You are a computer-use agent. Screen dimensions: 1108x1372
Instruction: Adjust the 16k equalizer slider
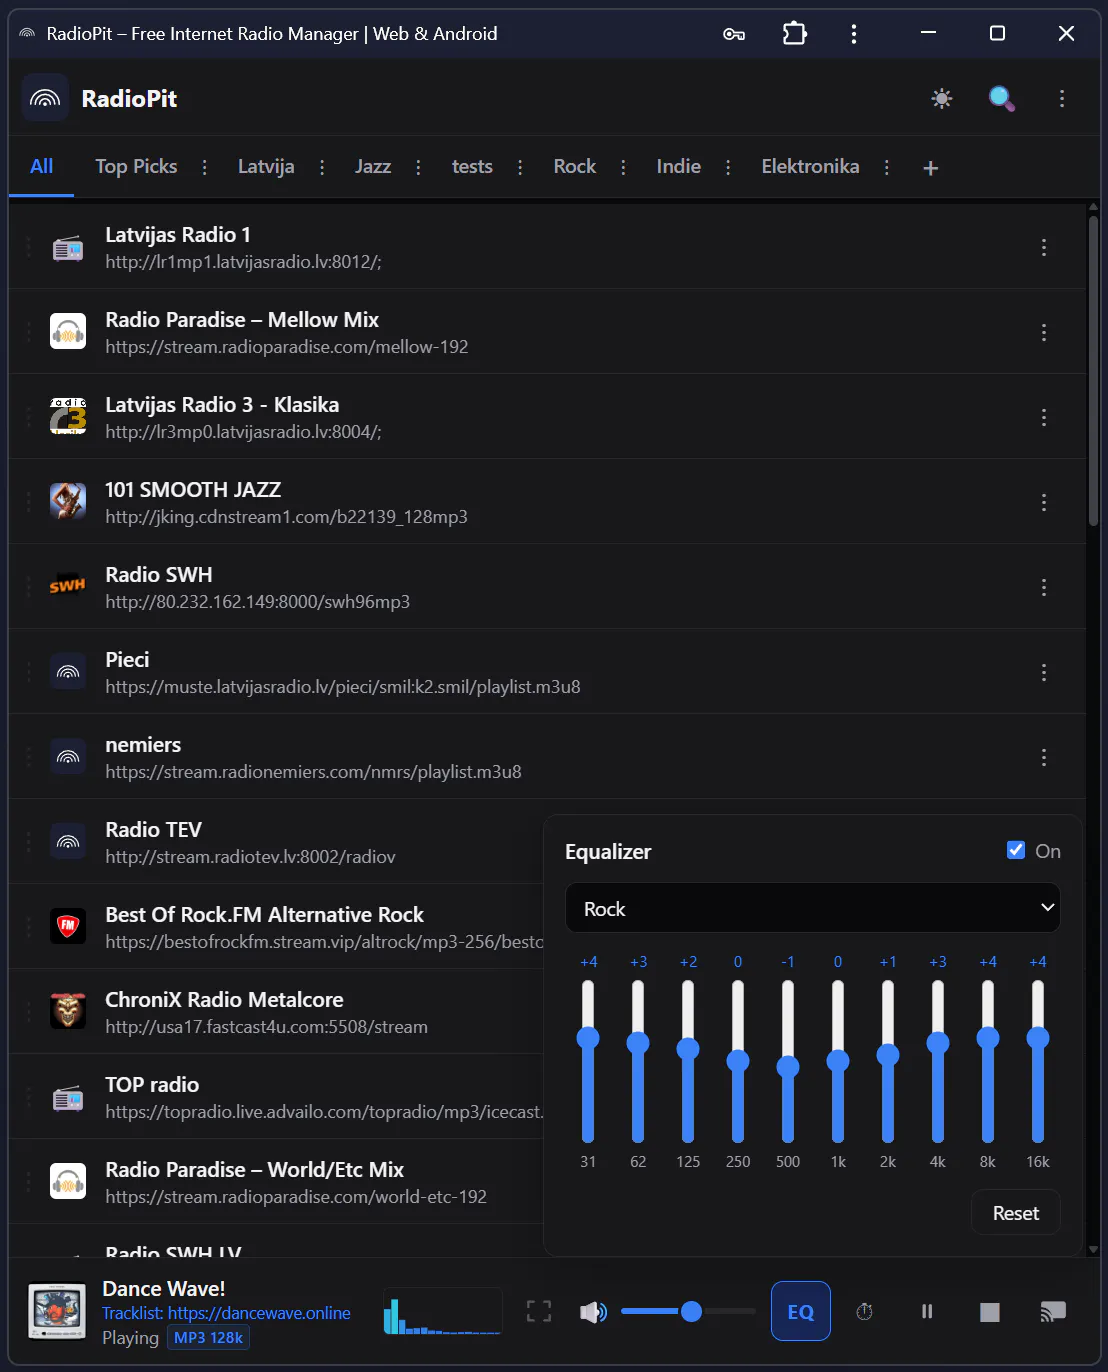click(1038, 1061)
